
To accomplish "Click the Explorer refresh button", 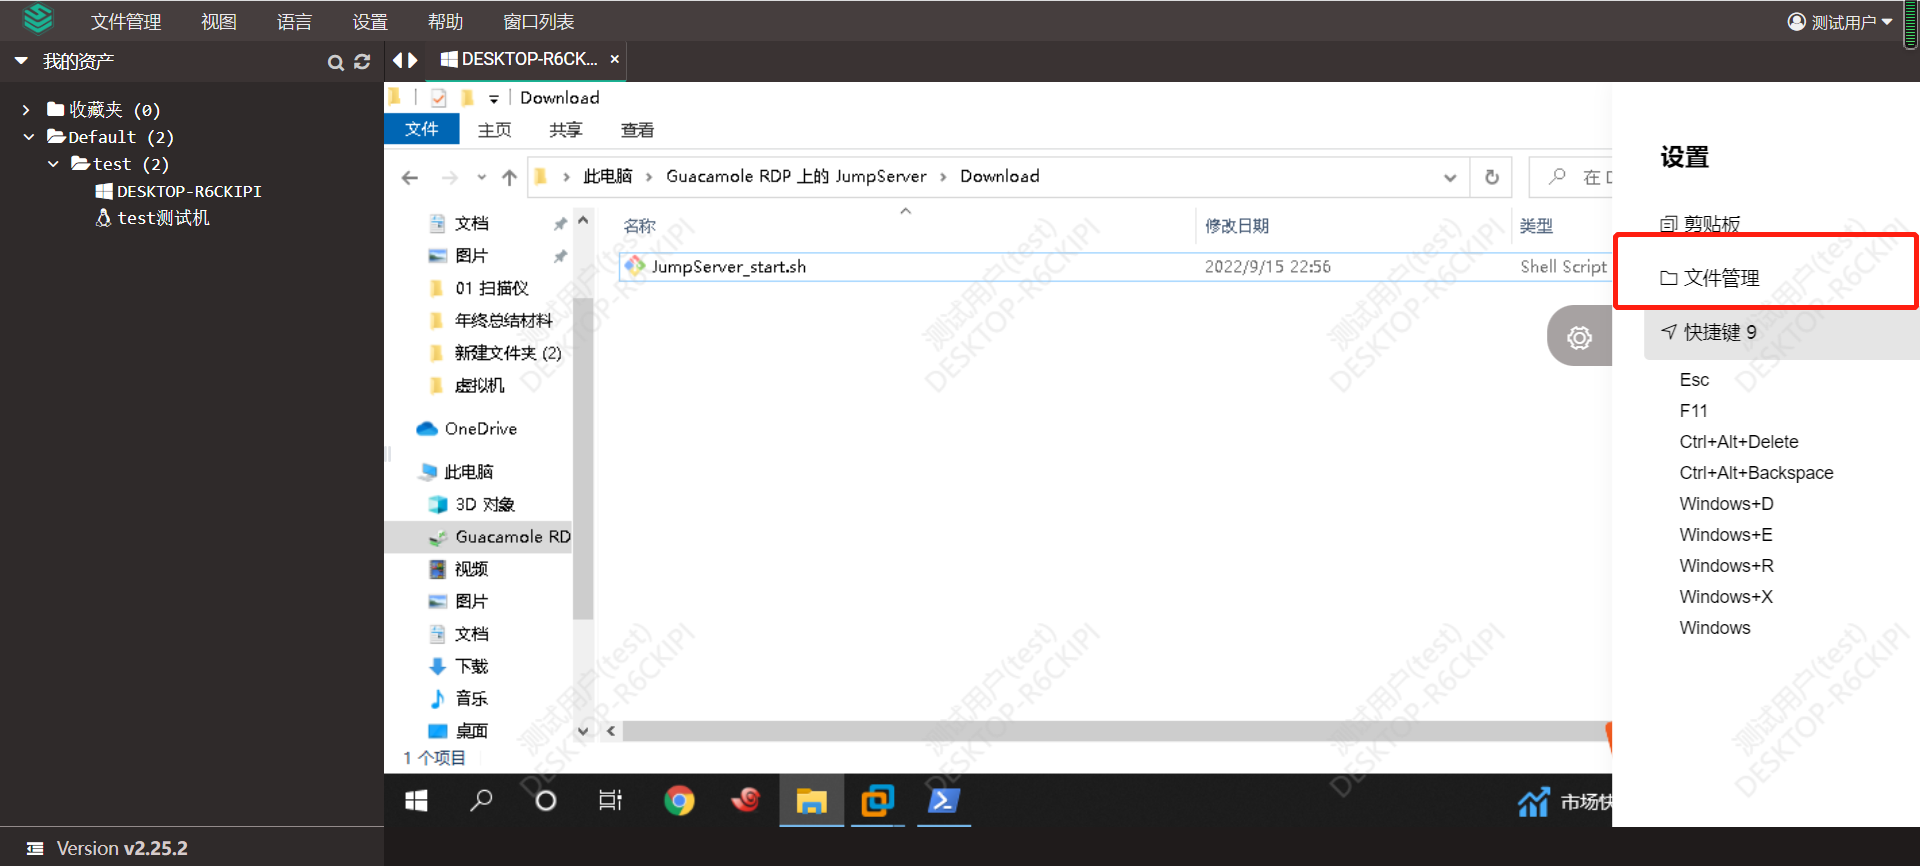I will click(1491, 177).
